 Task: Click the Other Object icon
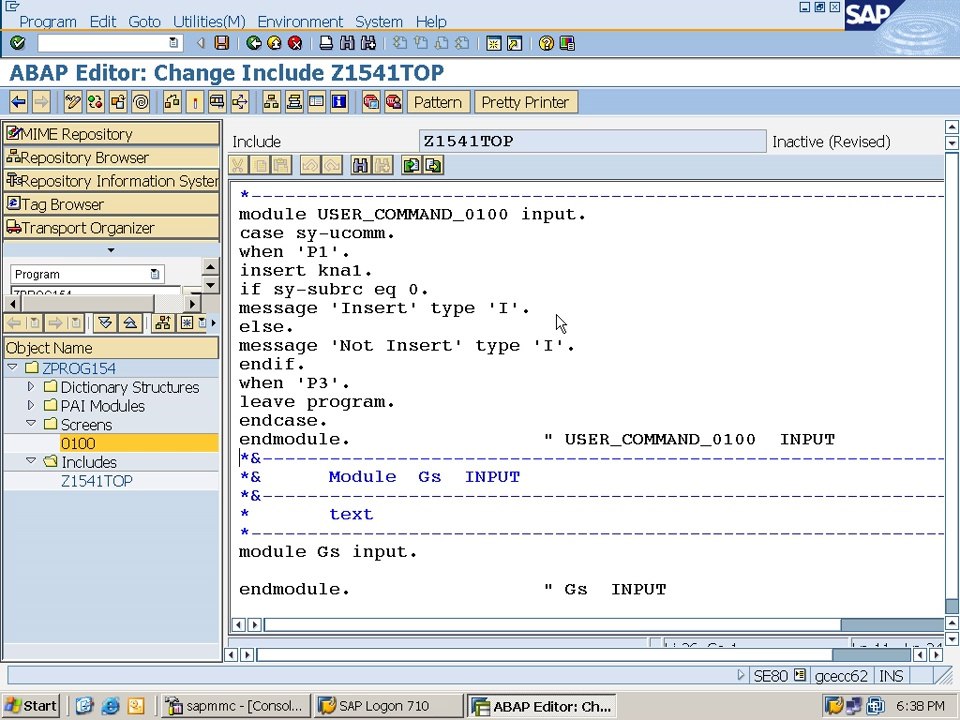(118, 102)
